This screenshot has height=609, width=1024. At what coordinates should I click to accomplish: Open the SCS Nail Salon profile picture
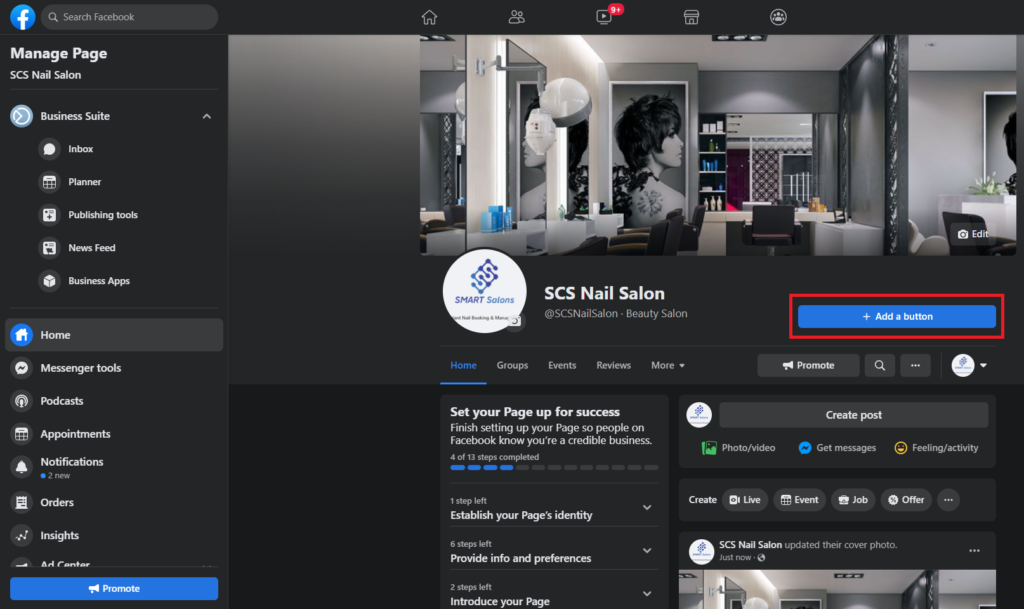point(485,291)
